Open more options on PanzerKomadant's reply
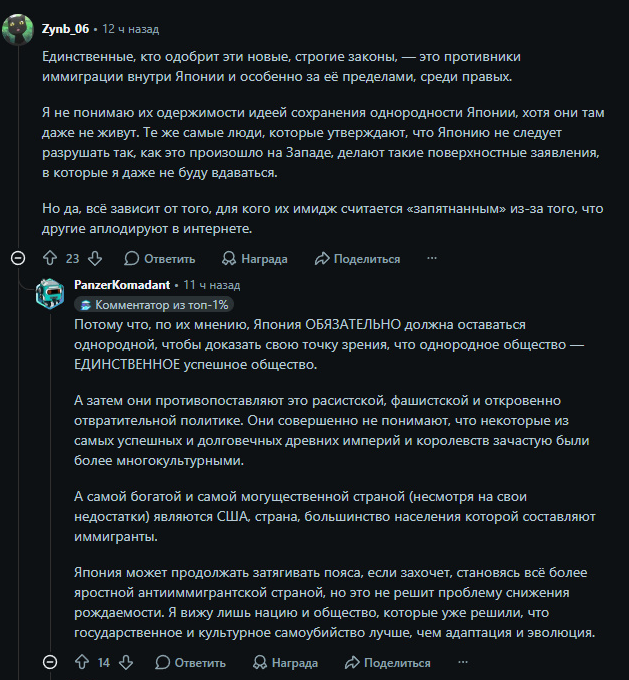The image size is (629, 680). pyautogui.click(x=463, y=662)
